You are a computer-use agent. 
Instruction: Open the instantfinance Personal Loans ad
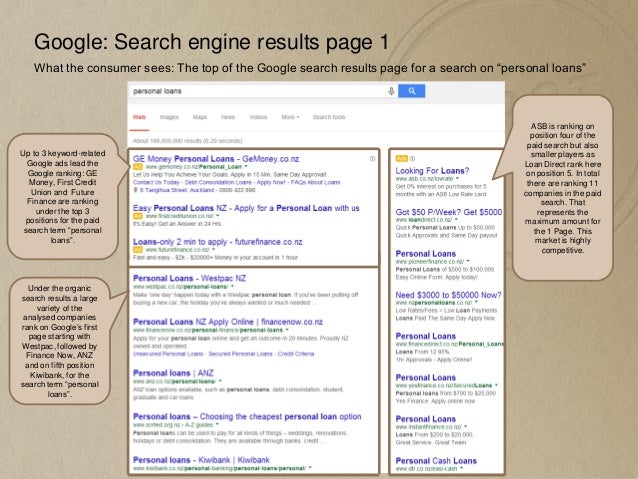pos(426,419)
